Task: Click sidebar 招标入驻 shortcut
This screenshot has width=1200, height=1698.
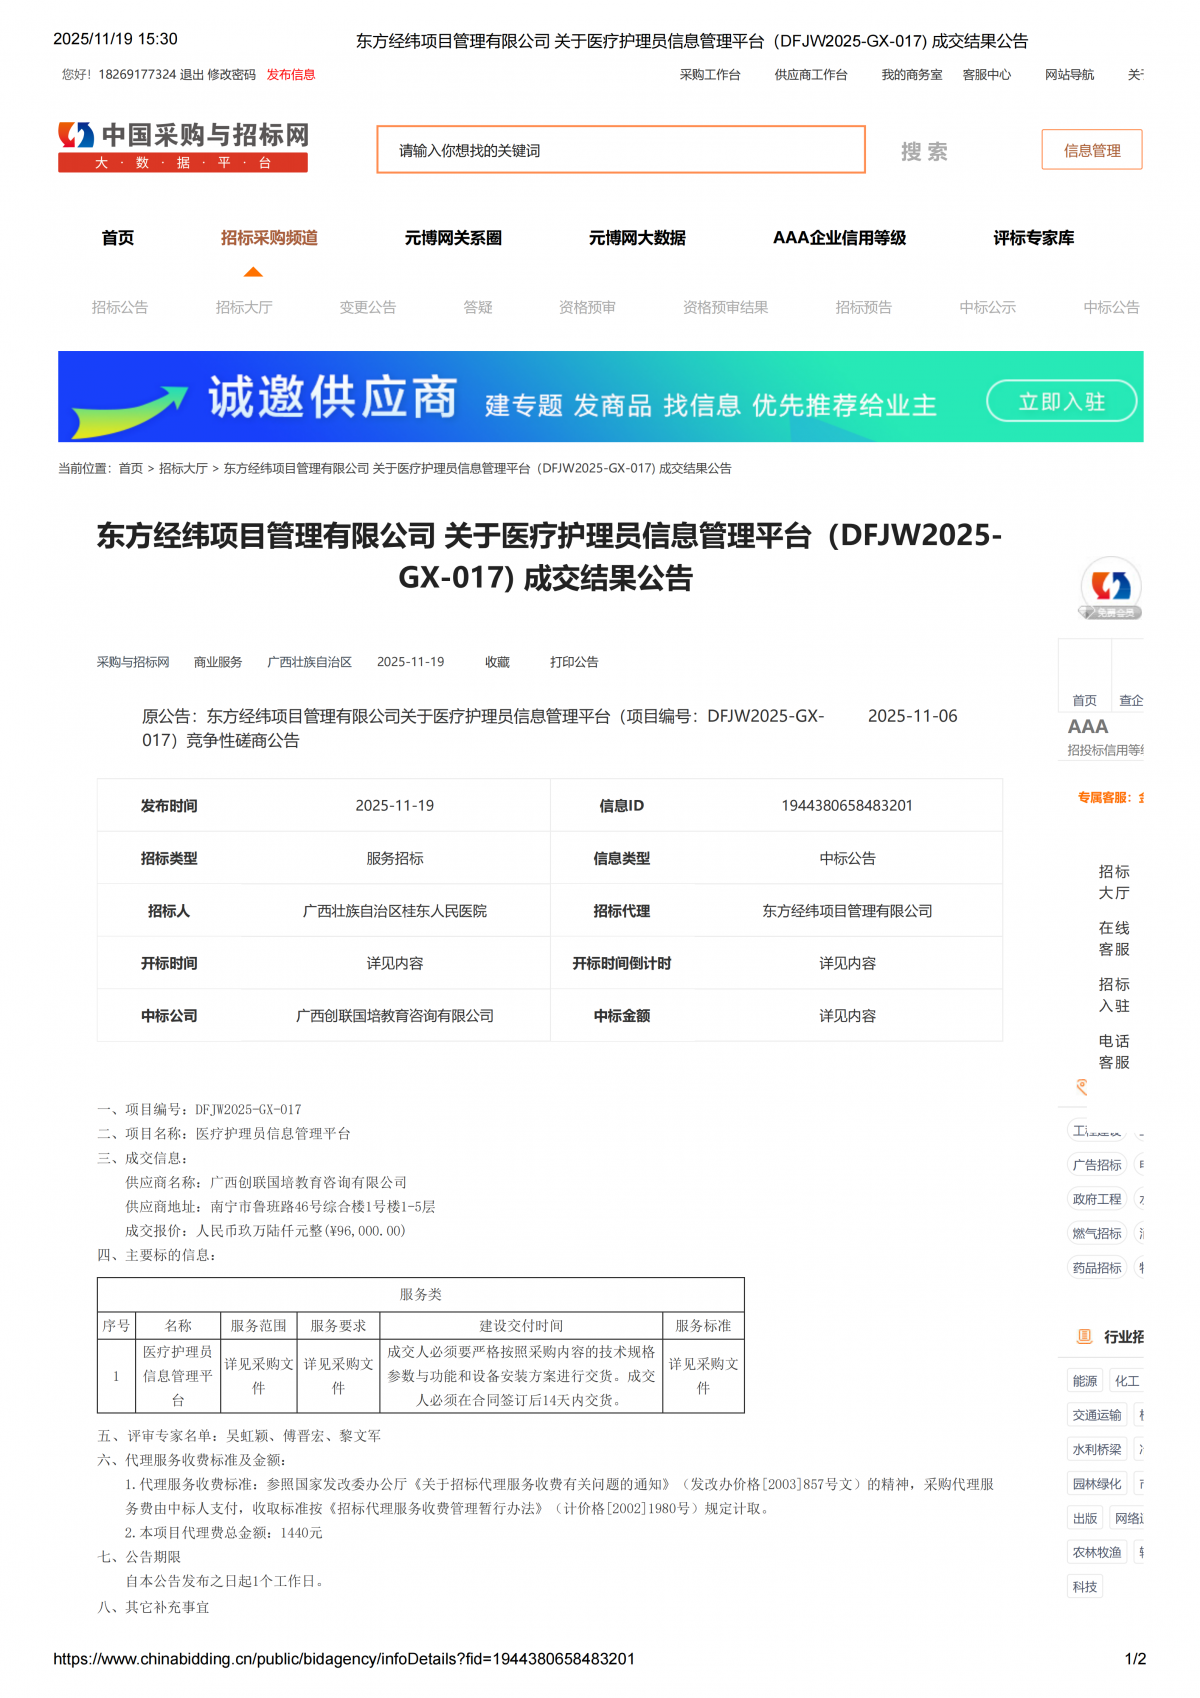Action: point(1114,995)
